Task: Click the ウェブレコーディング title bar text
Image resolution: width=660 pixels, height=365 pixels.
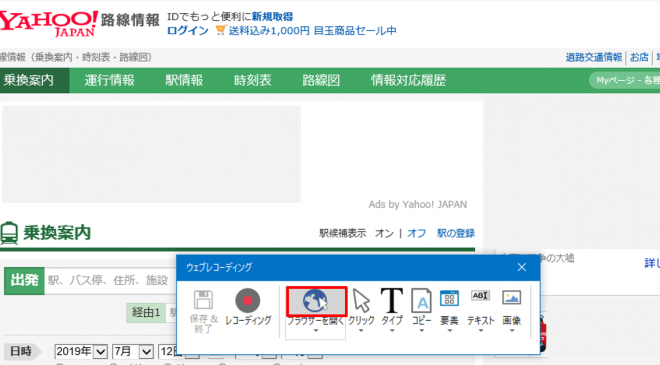Action: tap(219, 268)
